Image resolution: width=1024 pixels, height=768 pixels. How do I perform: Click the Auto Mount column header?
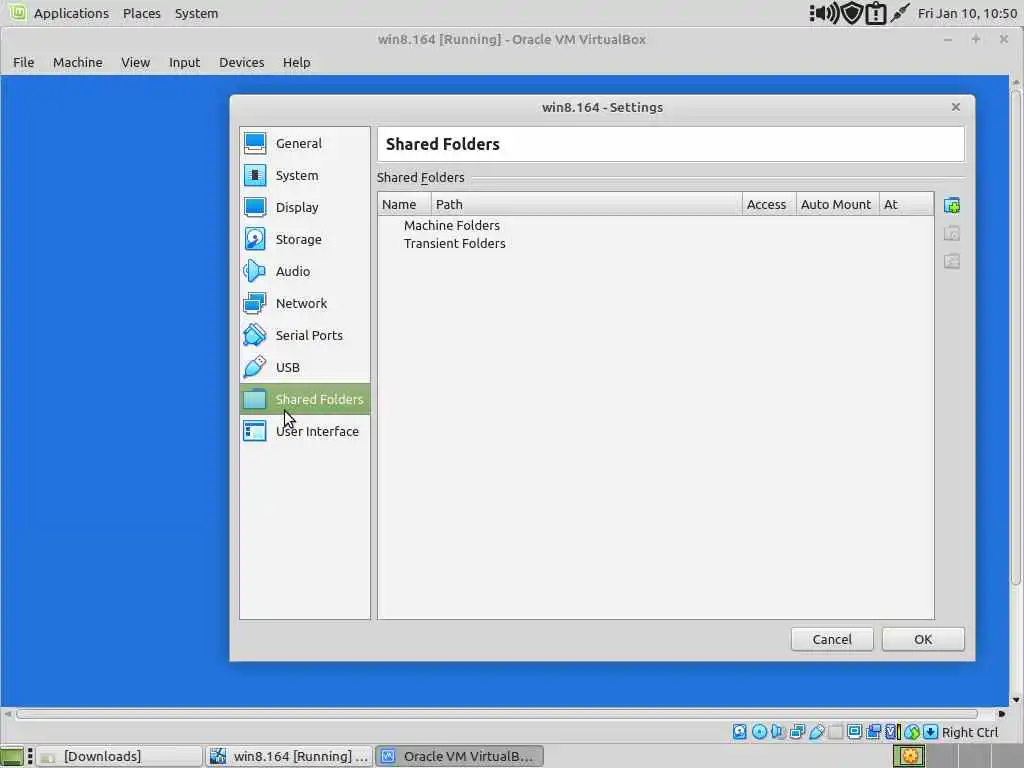(x=837, y=204)
